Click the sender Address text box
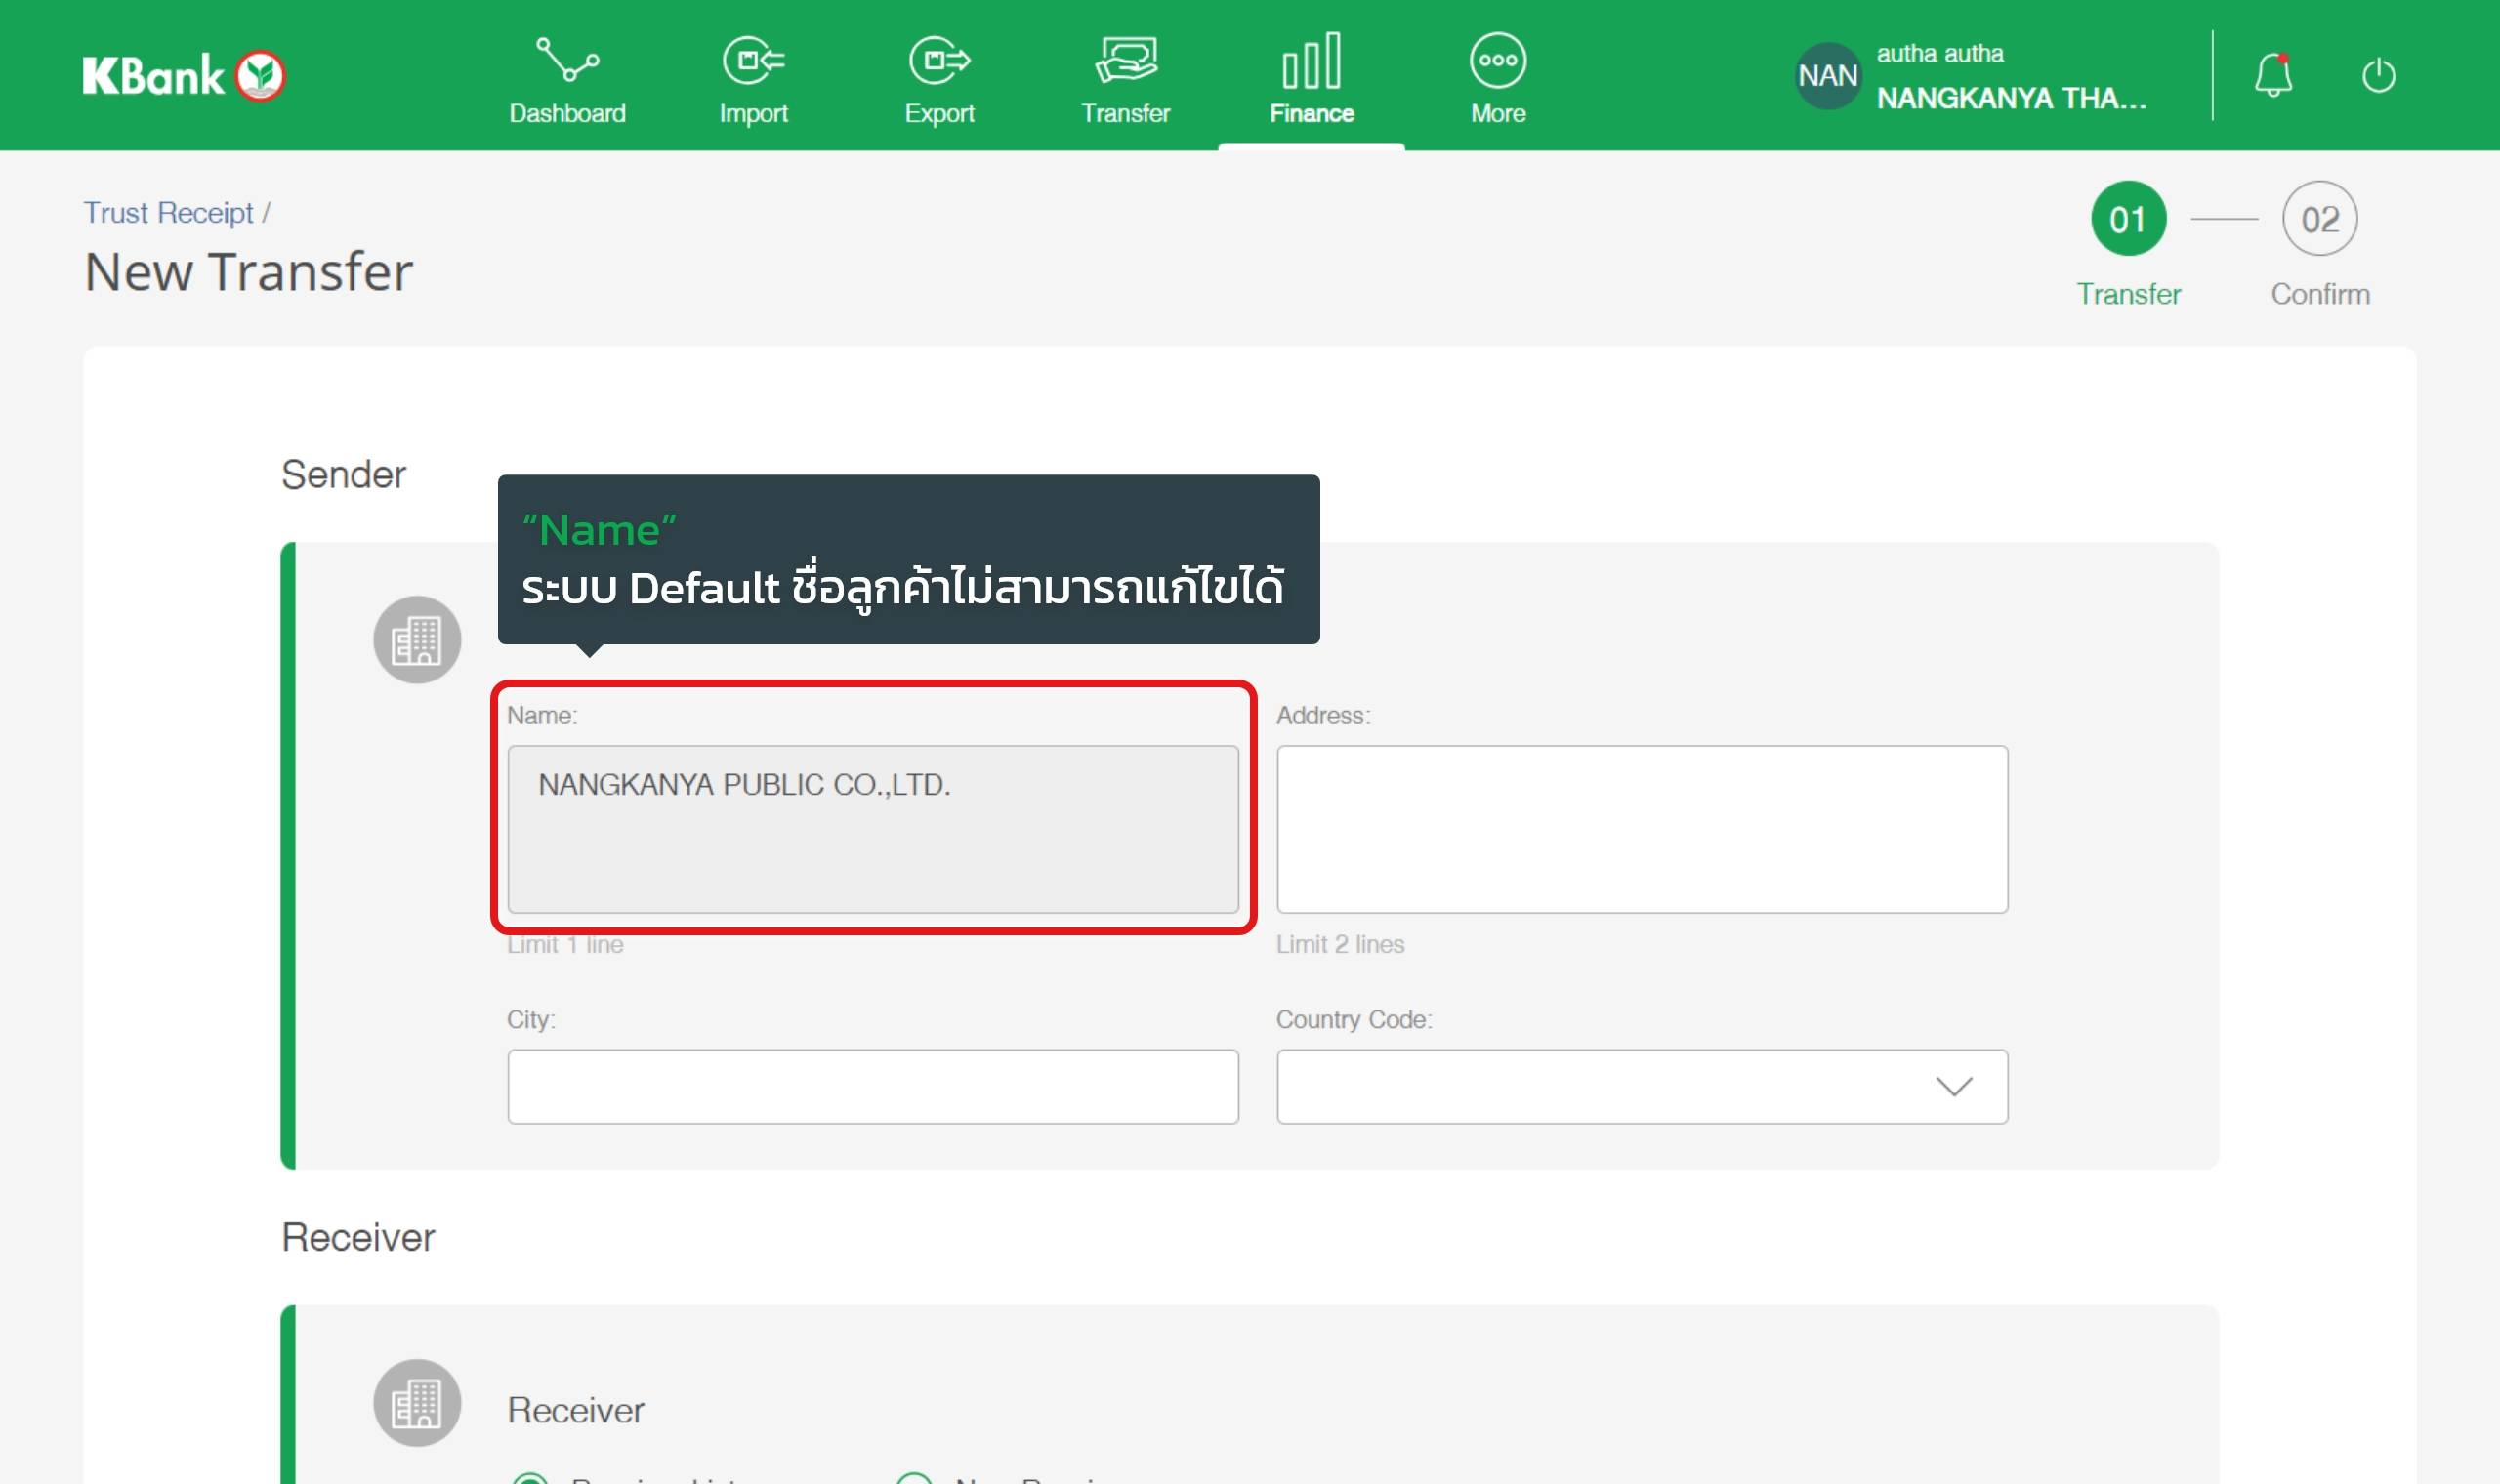This screenshot has width=2500, height=1484. tap(1641, 829)
